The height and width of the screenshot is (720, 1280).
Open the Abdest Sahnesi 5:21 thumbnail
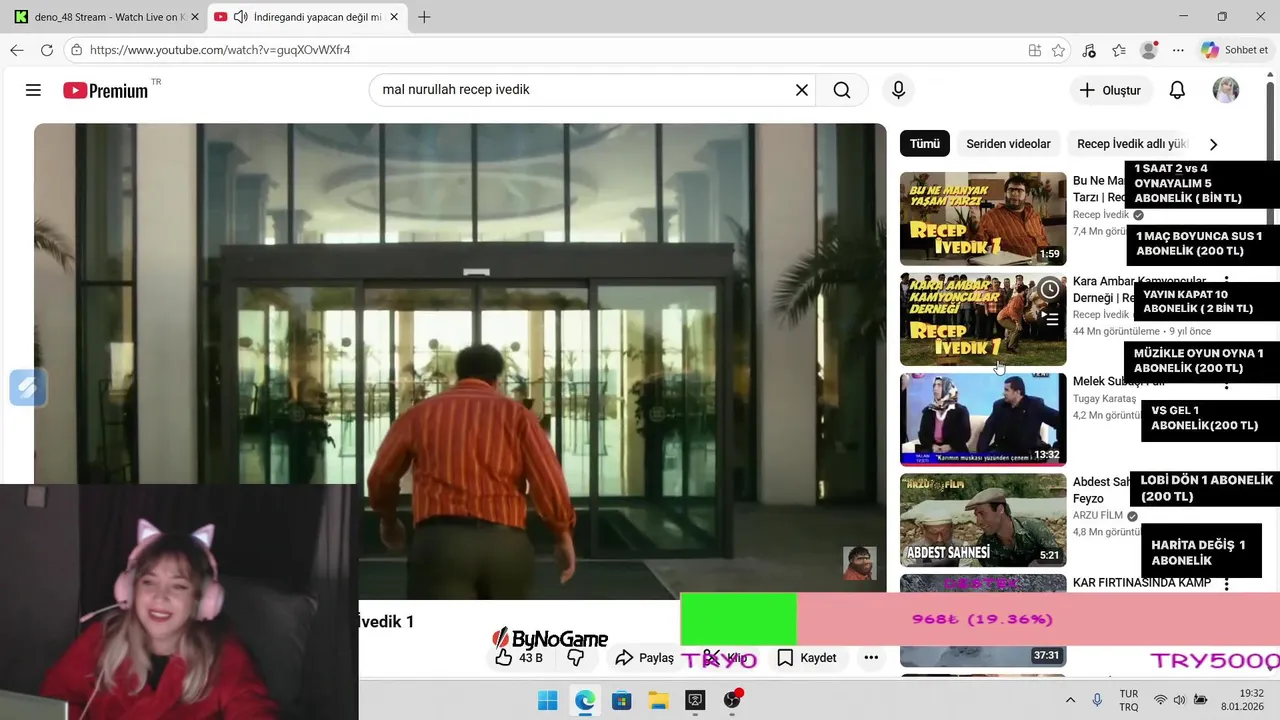(983, 520)
